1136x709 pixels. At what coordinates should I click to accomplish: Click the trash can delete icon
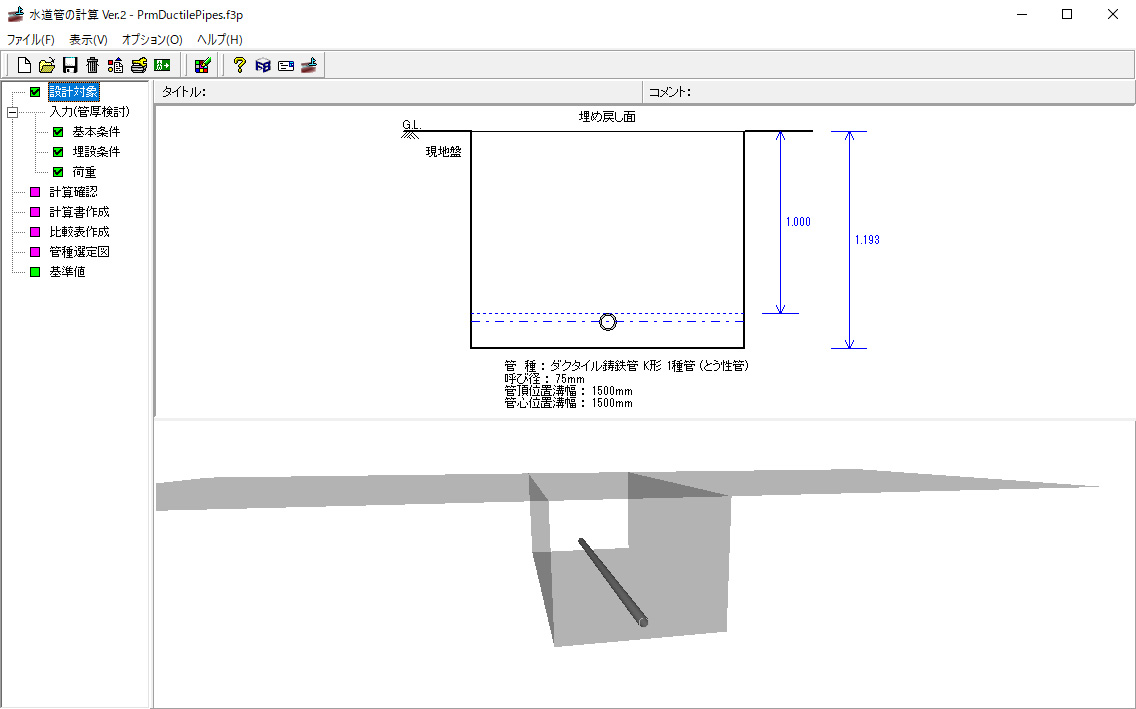[92, 65]
